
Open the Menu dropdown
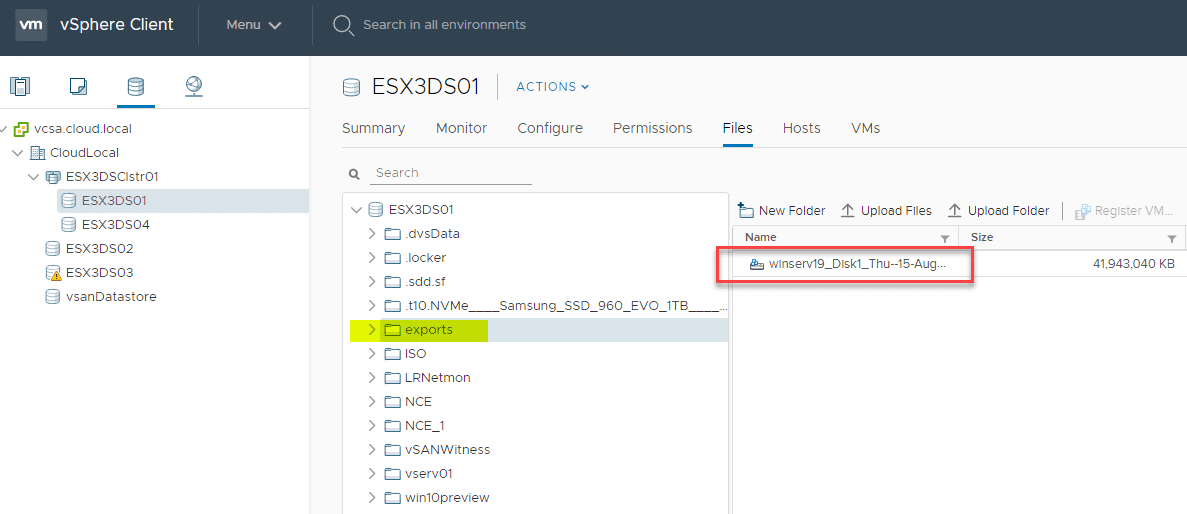[x=254, y=25]
